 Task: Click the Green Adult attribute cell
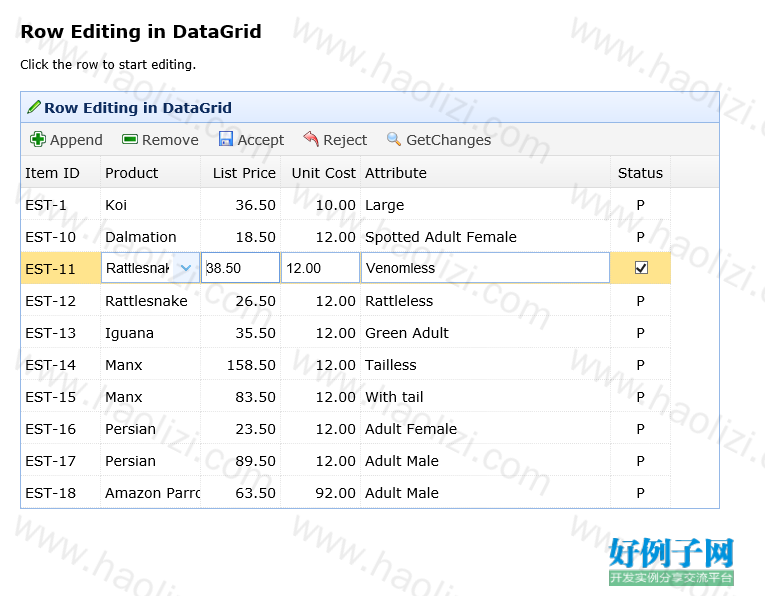[485, 332]
